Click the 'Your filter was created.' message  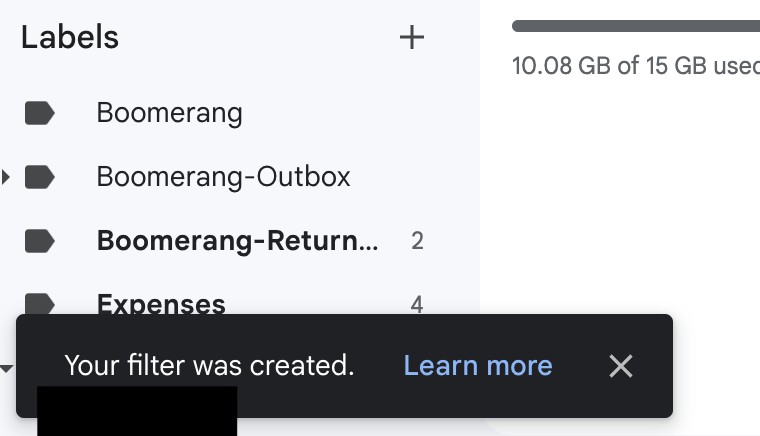coord(209,366)
